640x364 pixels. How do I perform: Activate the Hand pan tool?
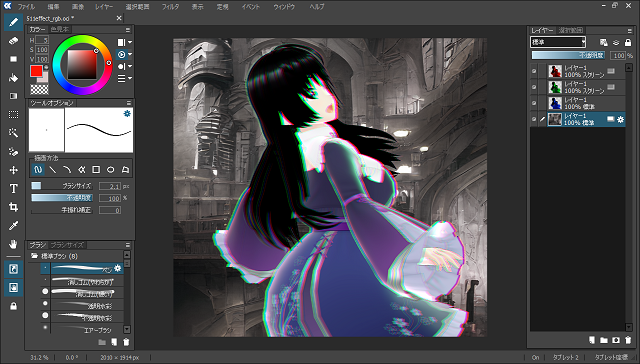[13, 244]
